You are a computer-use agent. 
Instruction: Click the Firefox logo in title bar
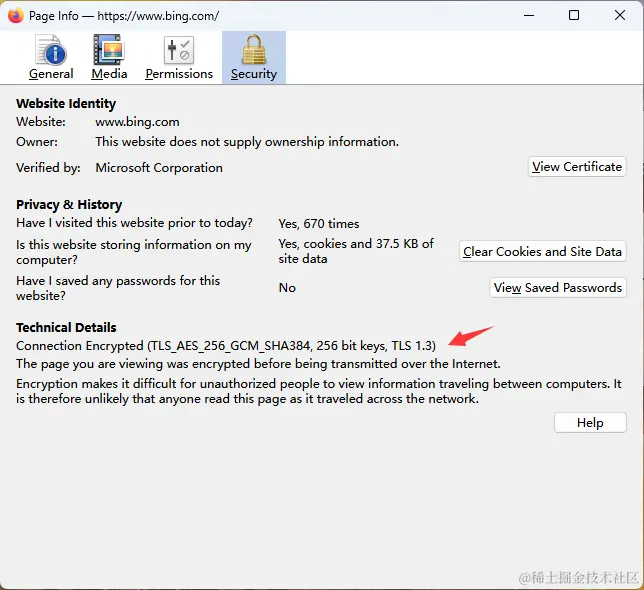pyautogui.click(x=16, y=16)
